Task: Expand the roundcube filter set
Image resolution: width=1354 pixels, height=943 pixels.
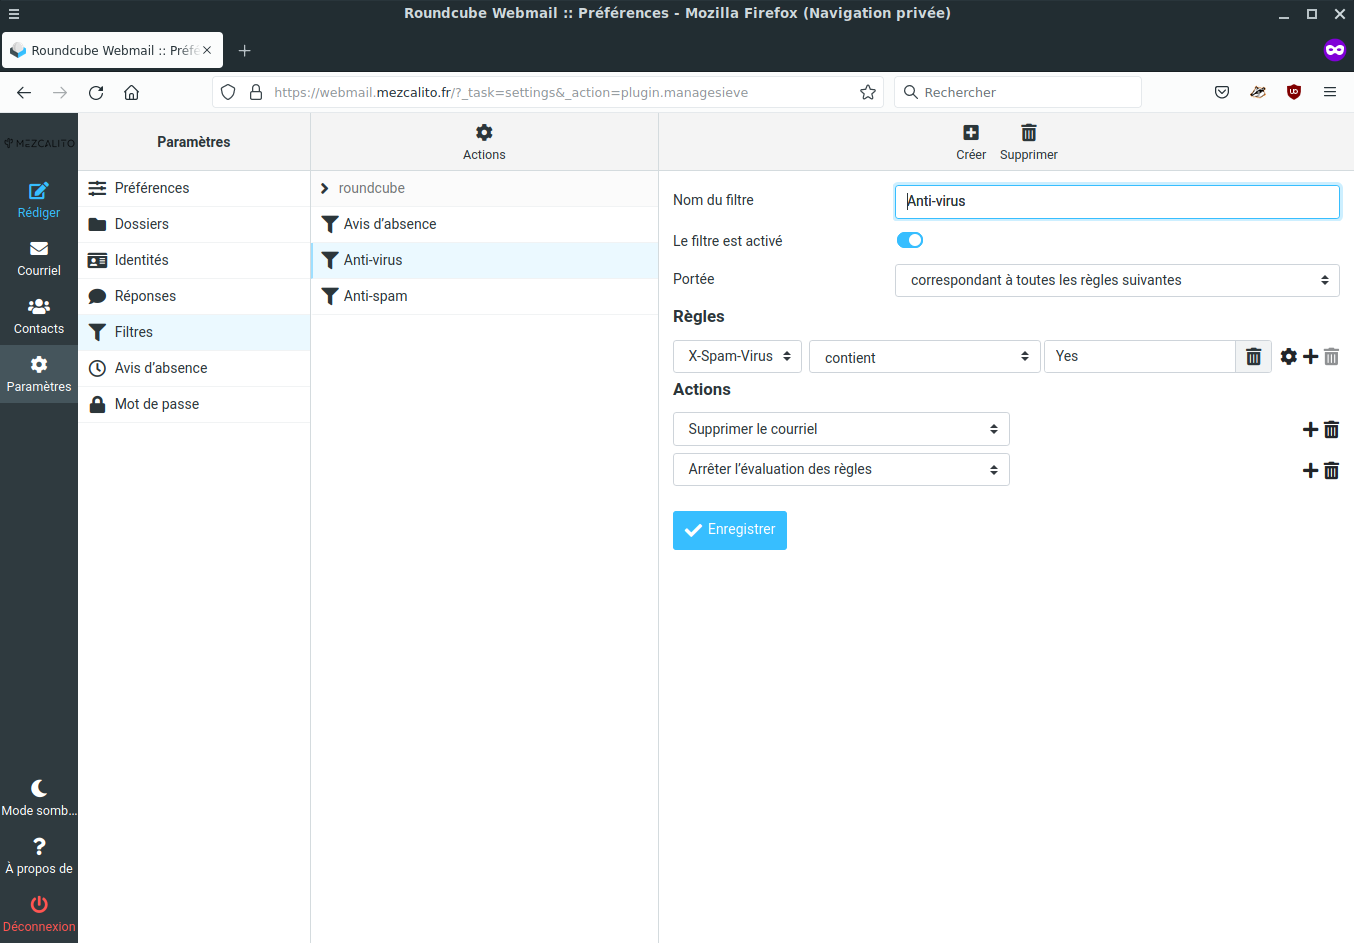Action: pos(325,188)
